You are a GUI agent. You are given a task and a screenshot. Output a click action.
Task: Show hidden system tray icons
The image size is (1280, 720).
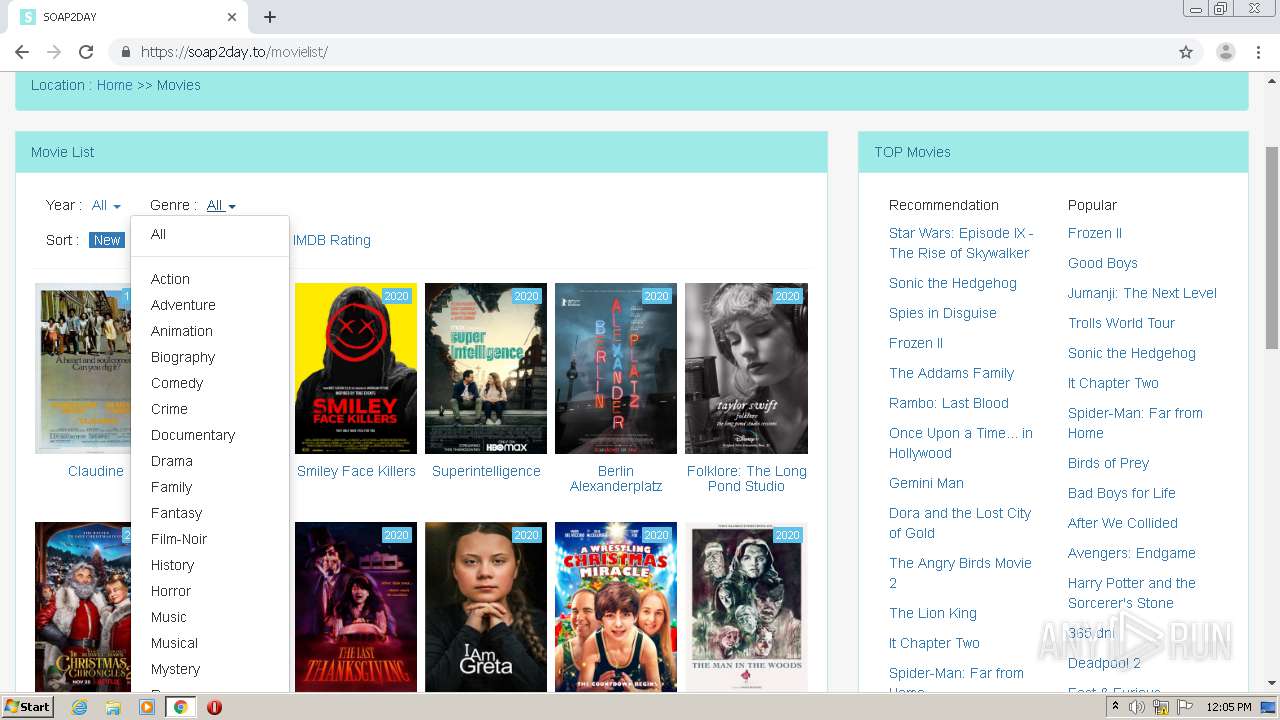(1116, 707)
